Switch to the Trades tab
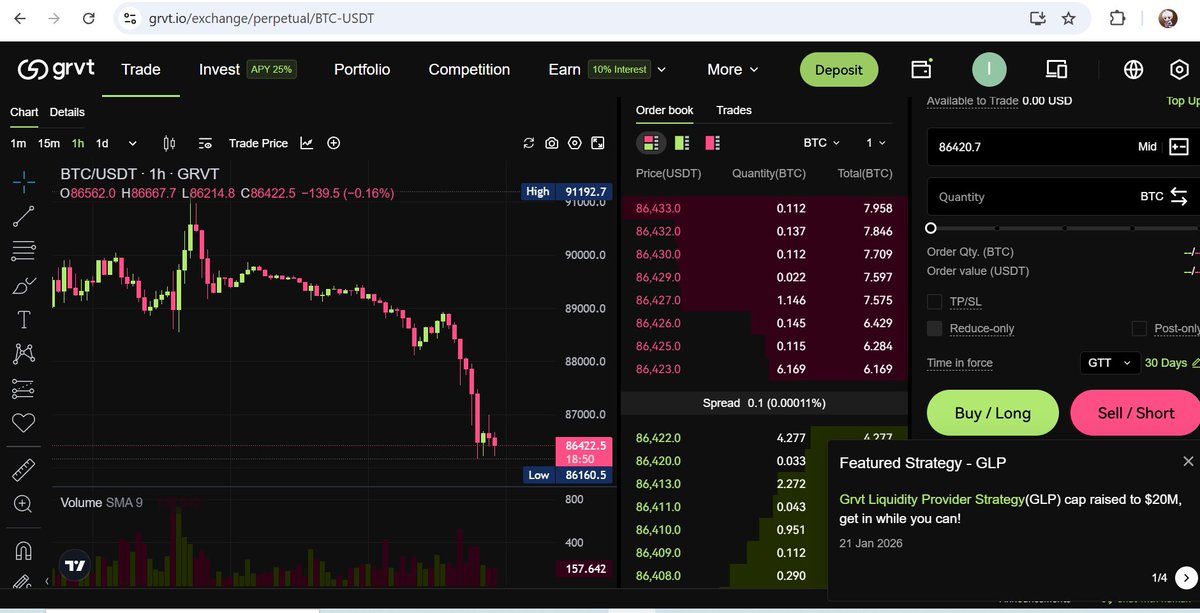The height and width of the screenshot is (613, 1200). pos(734,110)
